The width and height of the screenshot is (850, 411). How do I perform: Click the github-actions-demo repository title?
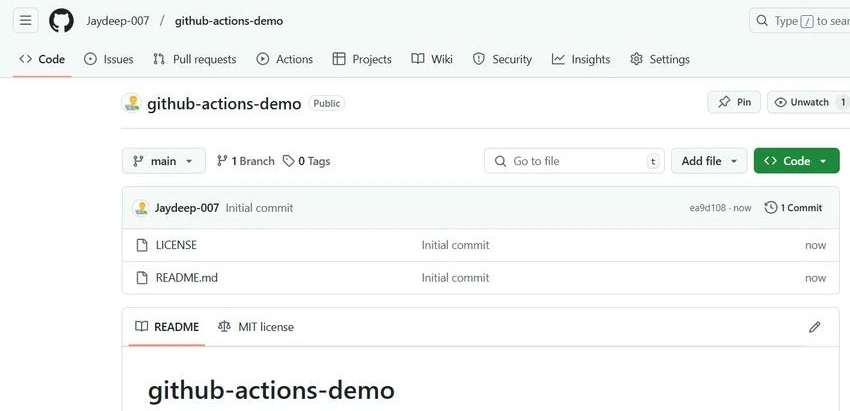[224, 104]
